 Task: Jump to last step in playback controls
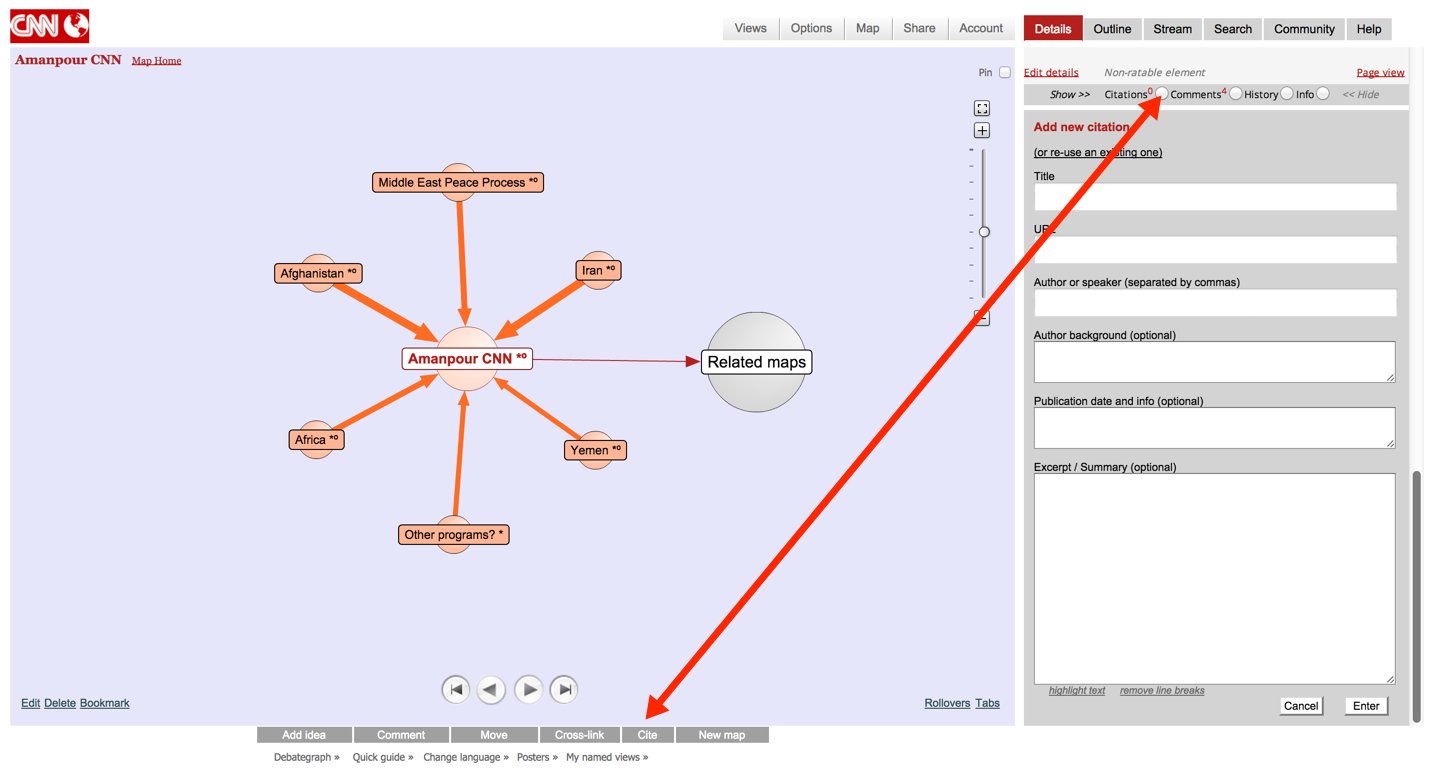coord(564,689)
